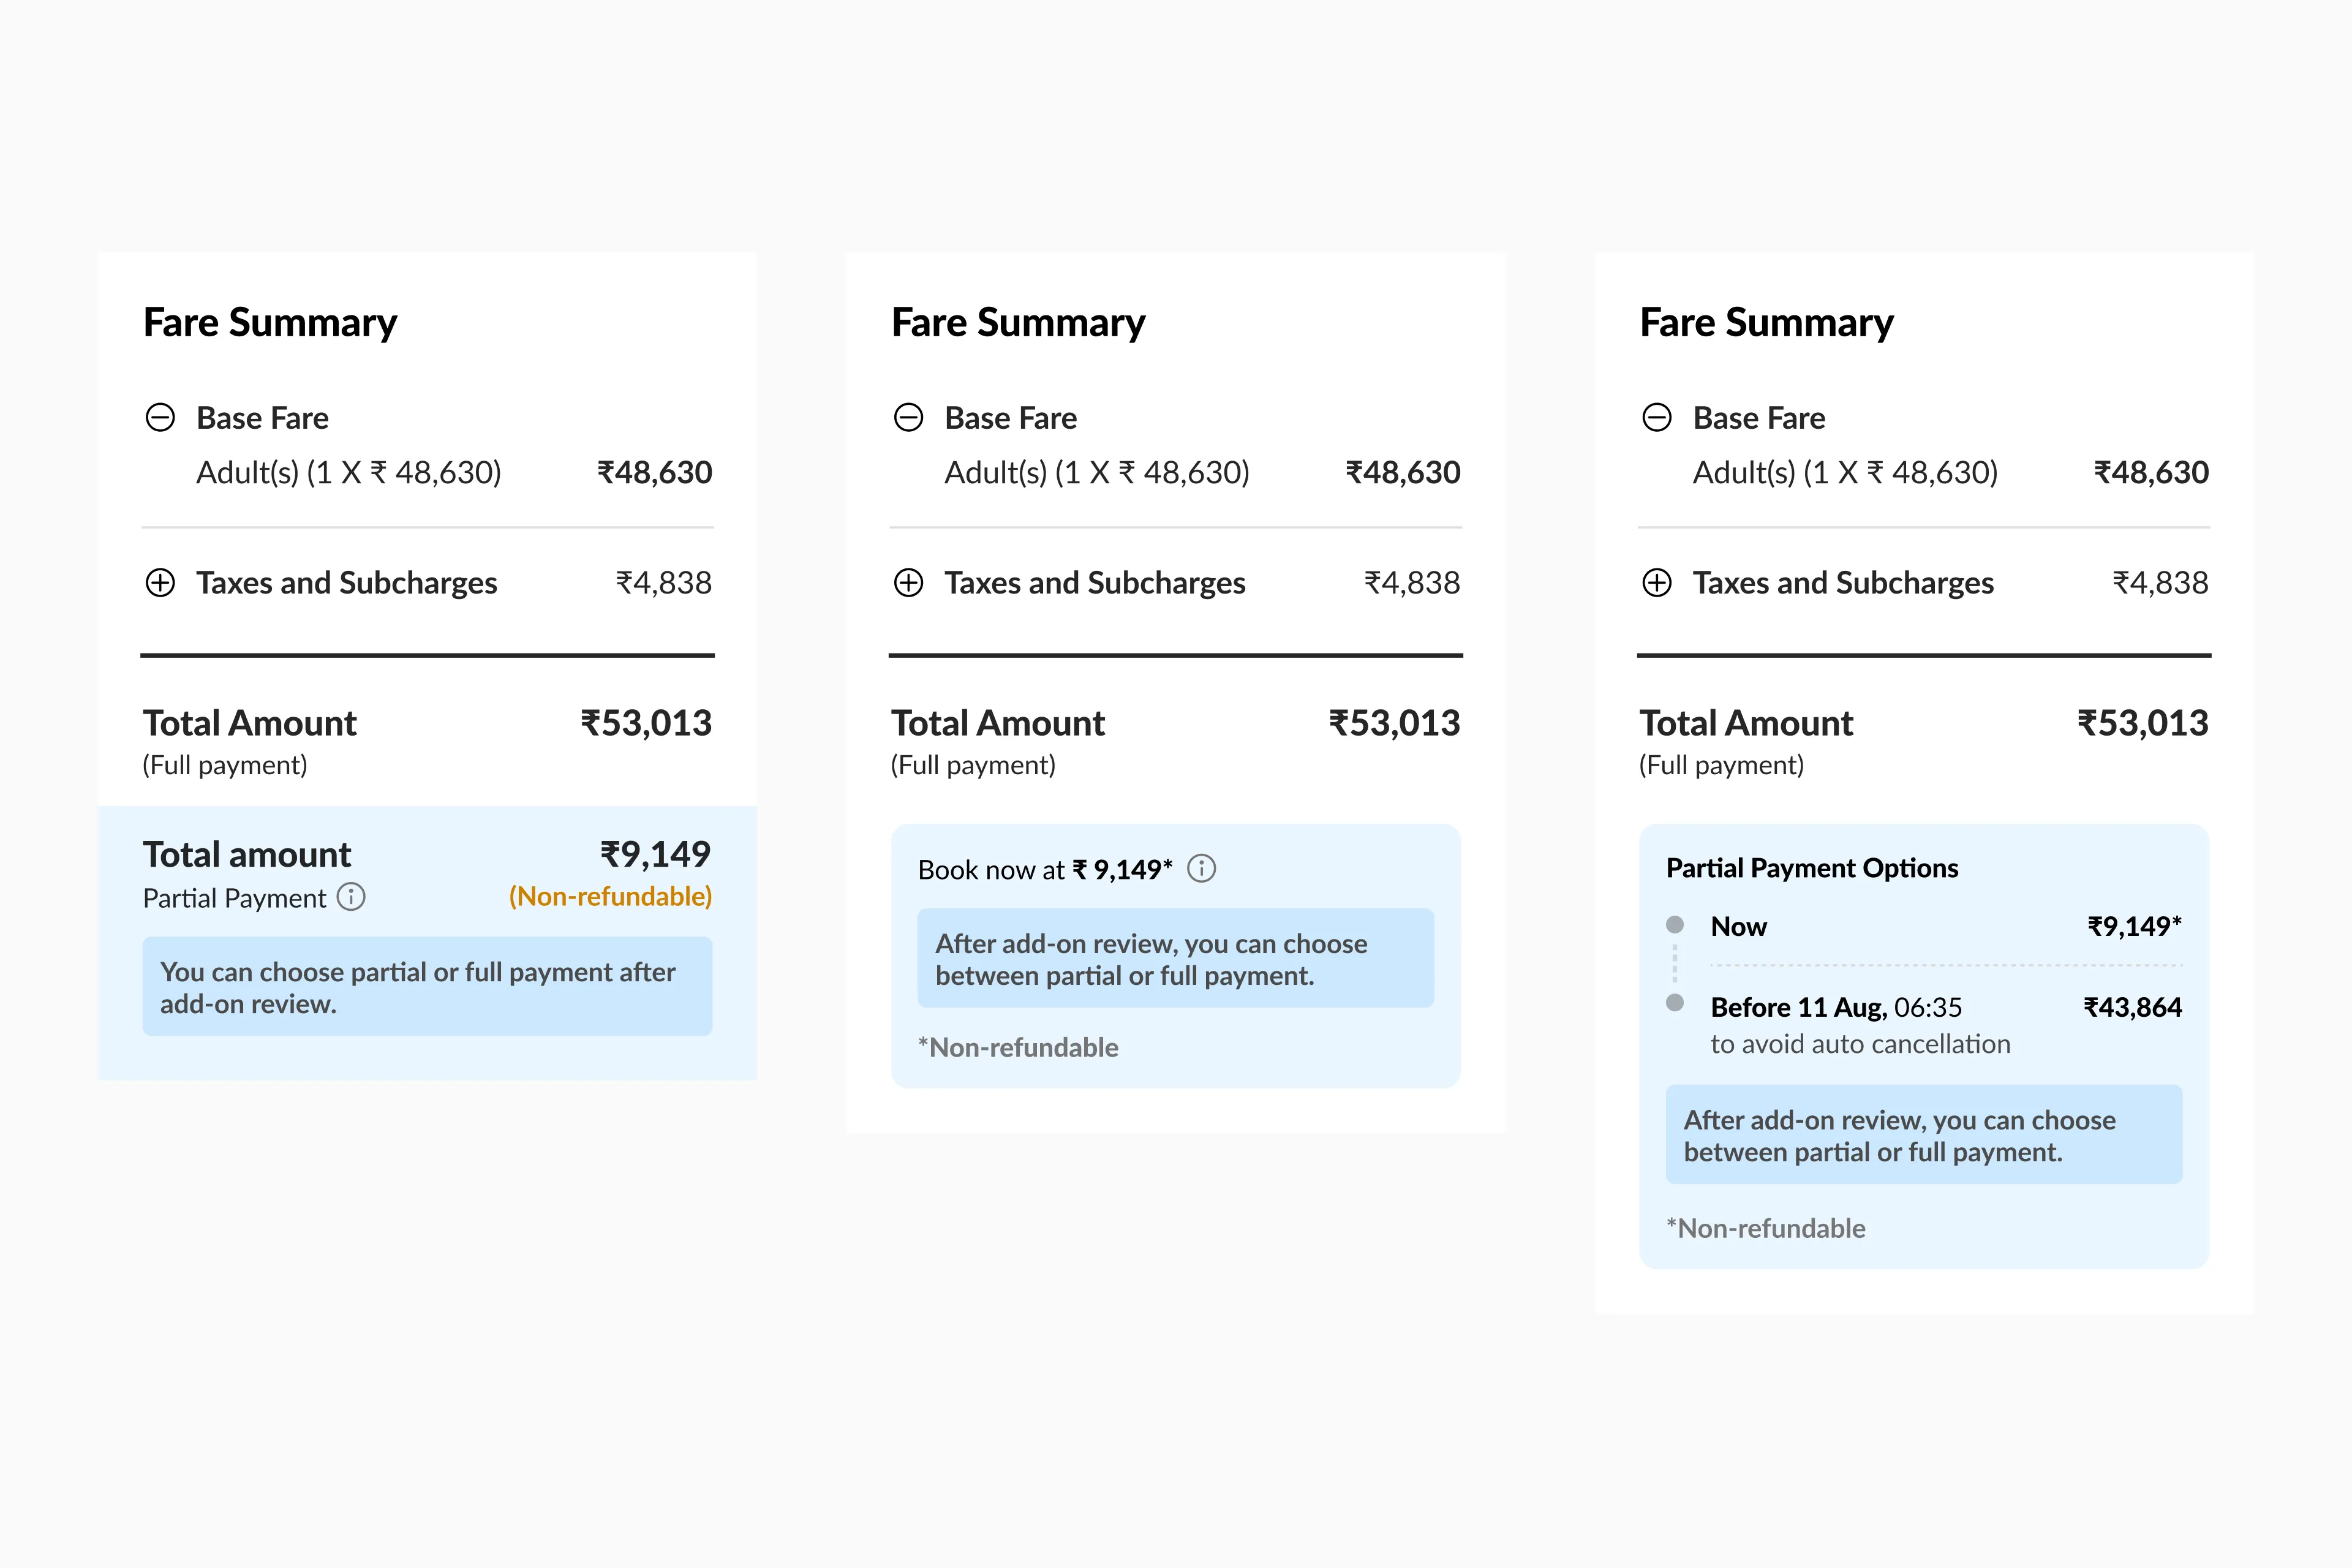Click the Adult(s) fare row in middle card

1097,472
